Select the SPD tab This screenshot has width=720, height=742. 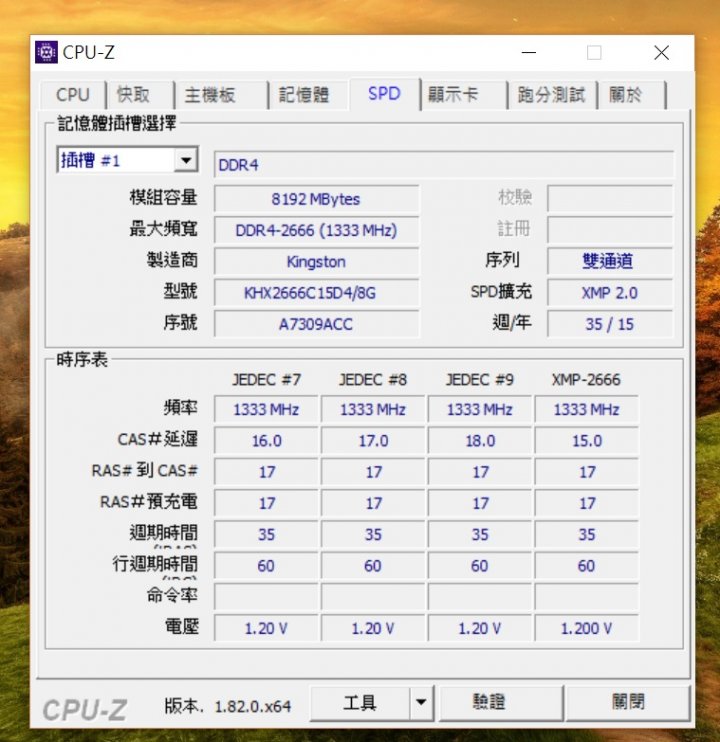pos(384,94)
